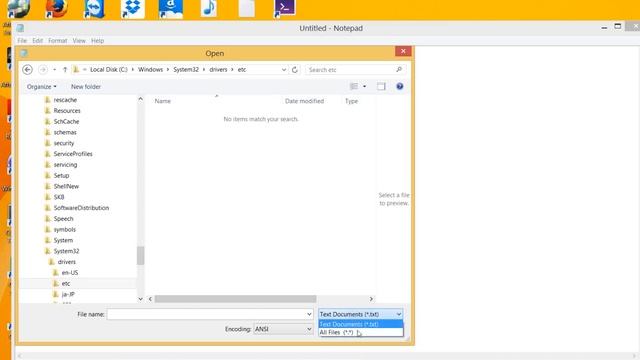Toggle the preview pane icon
The image size is (640, 360).
click(x=381, y=87)
